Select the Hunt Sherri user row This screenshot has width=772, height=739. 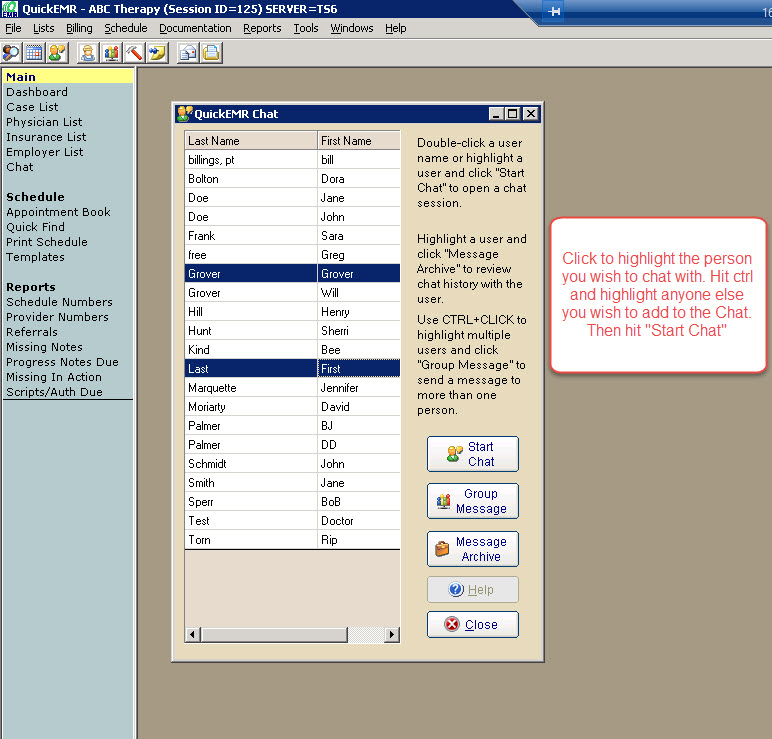[292, 331]
